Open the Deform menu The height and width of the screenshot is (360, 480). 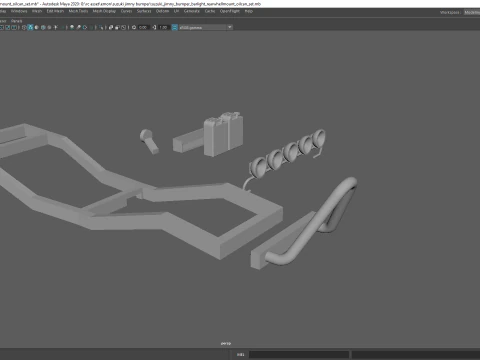(162, 11)
